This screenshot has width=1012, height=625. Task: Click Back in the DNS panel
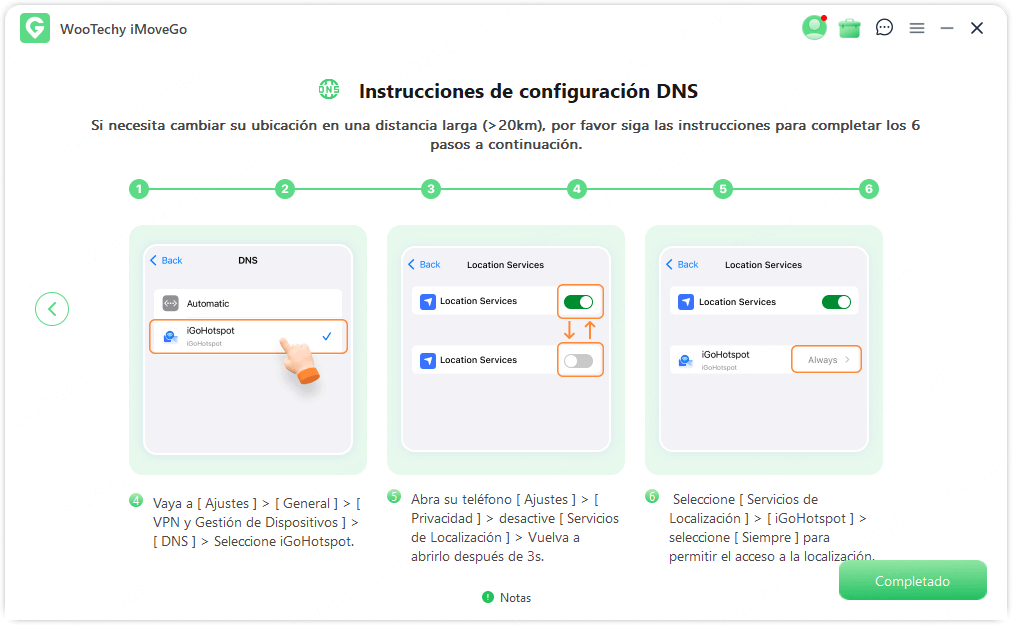[165, 260]
